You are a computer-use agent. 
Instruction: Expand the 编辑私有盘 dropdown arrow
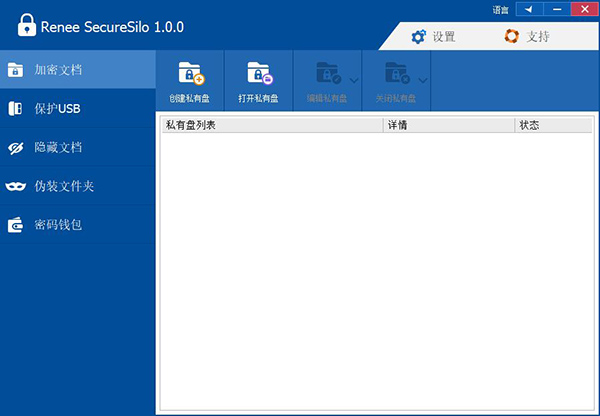tap(354, 80)
